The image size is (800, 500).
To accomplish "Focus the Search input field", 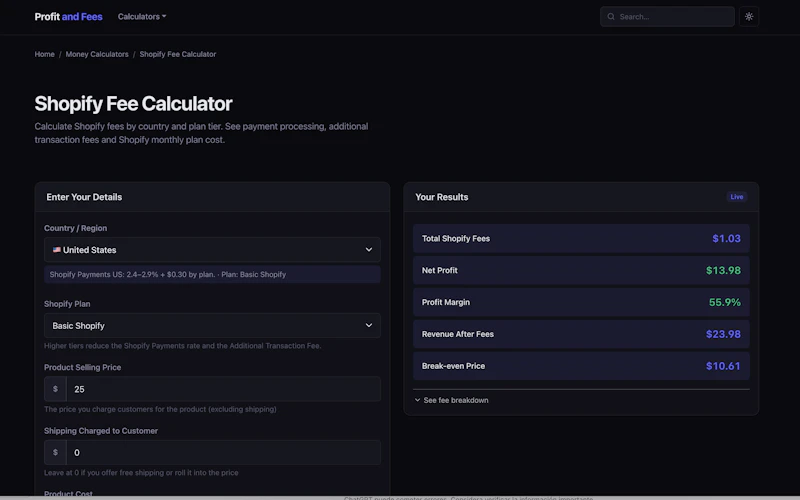I will (667, 16).
